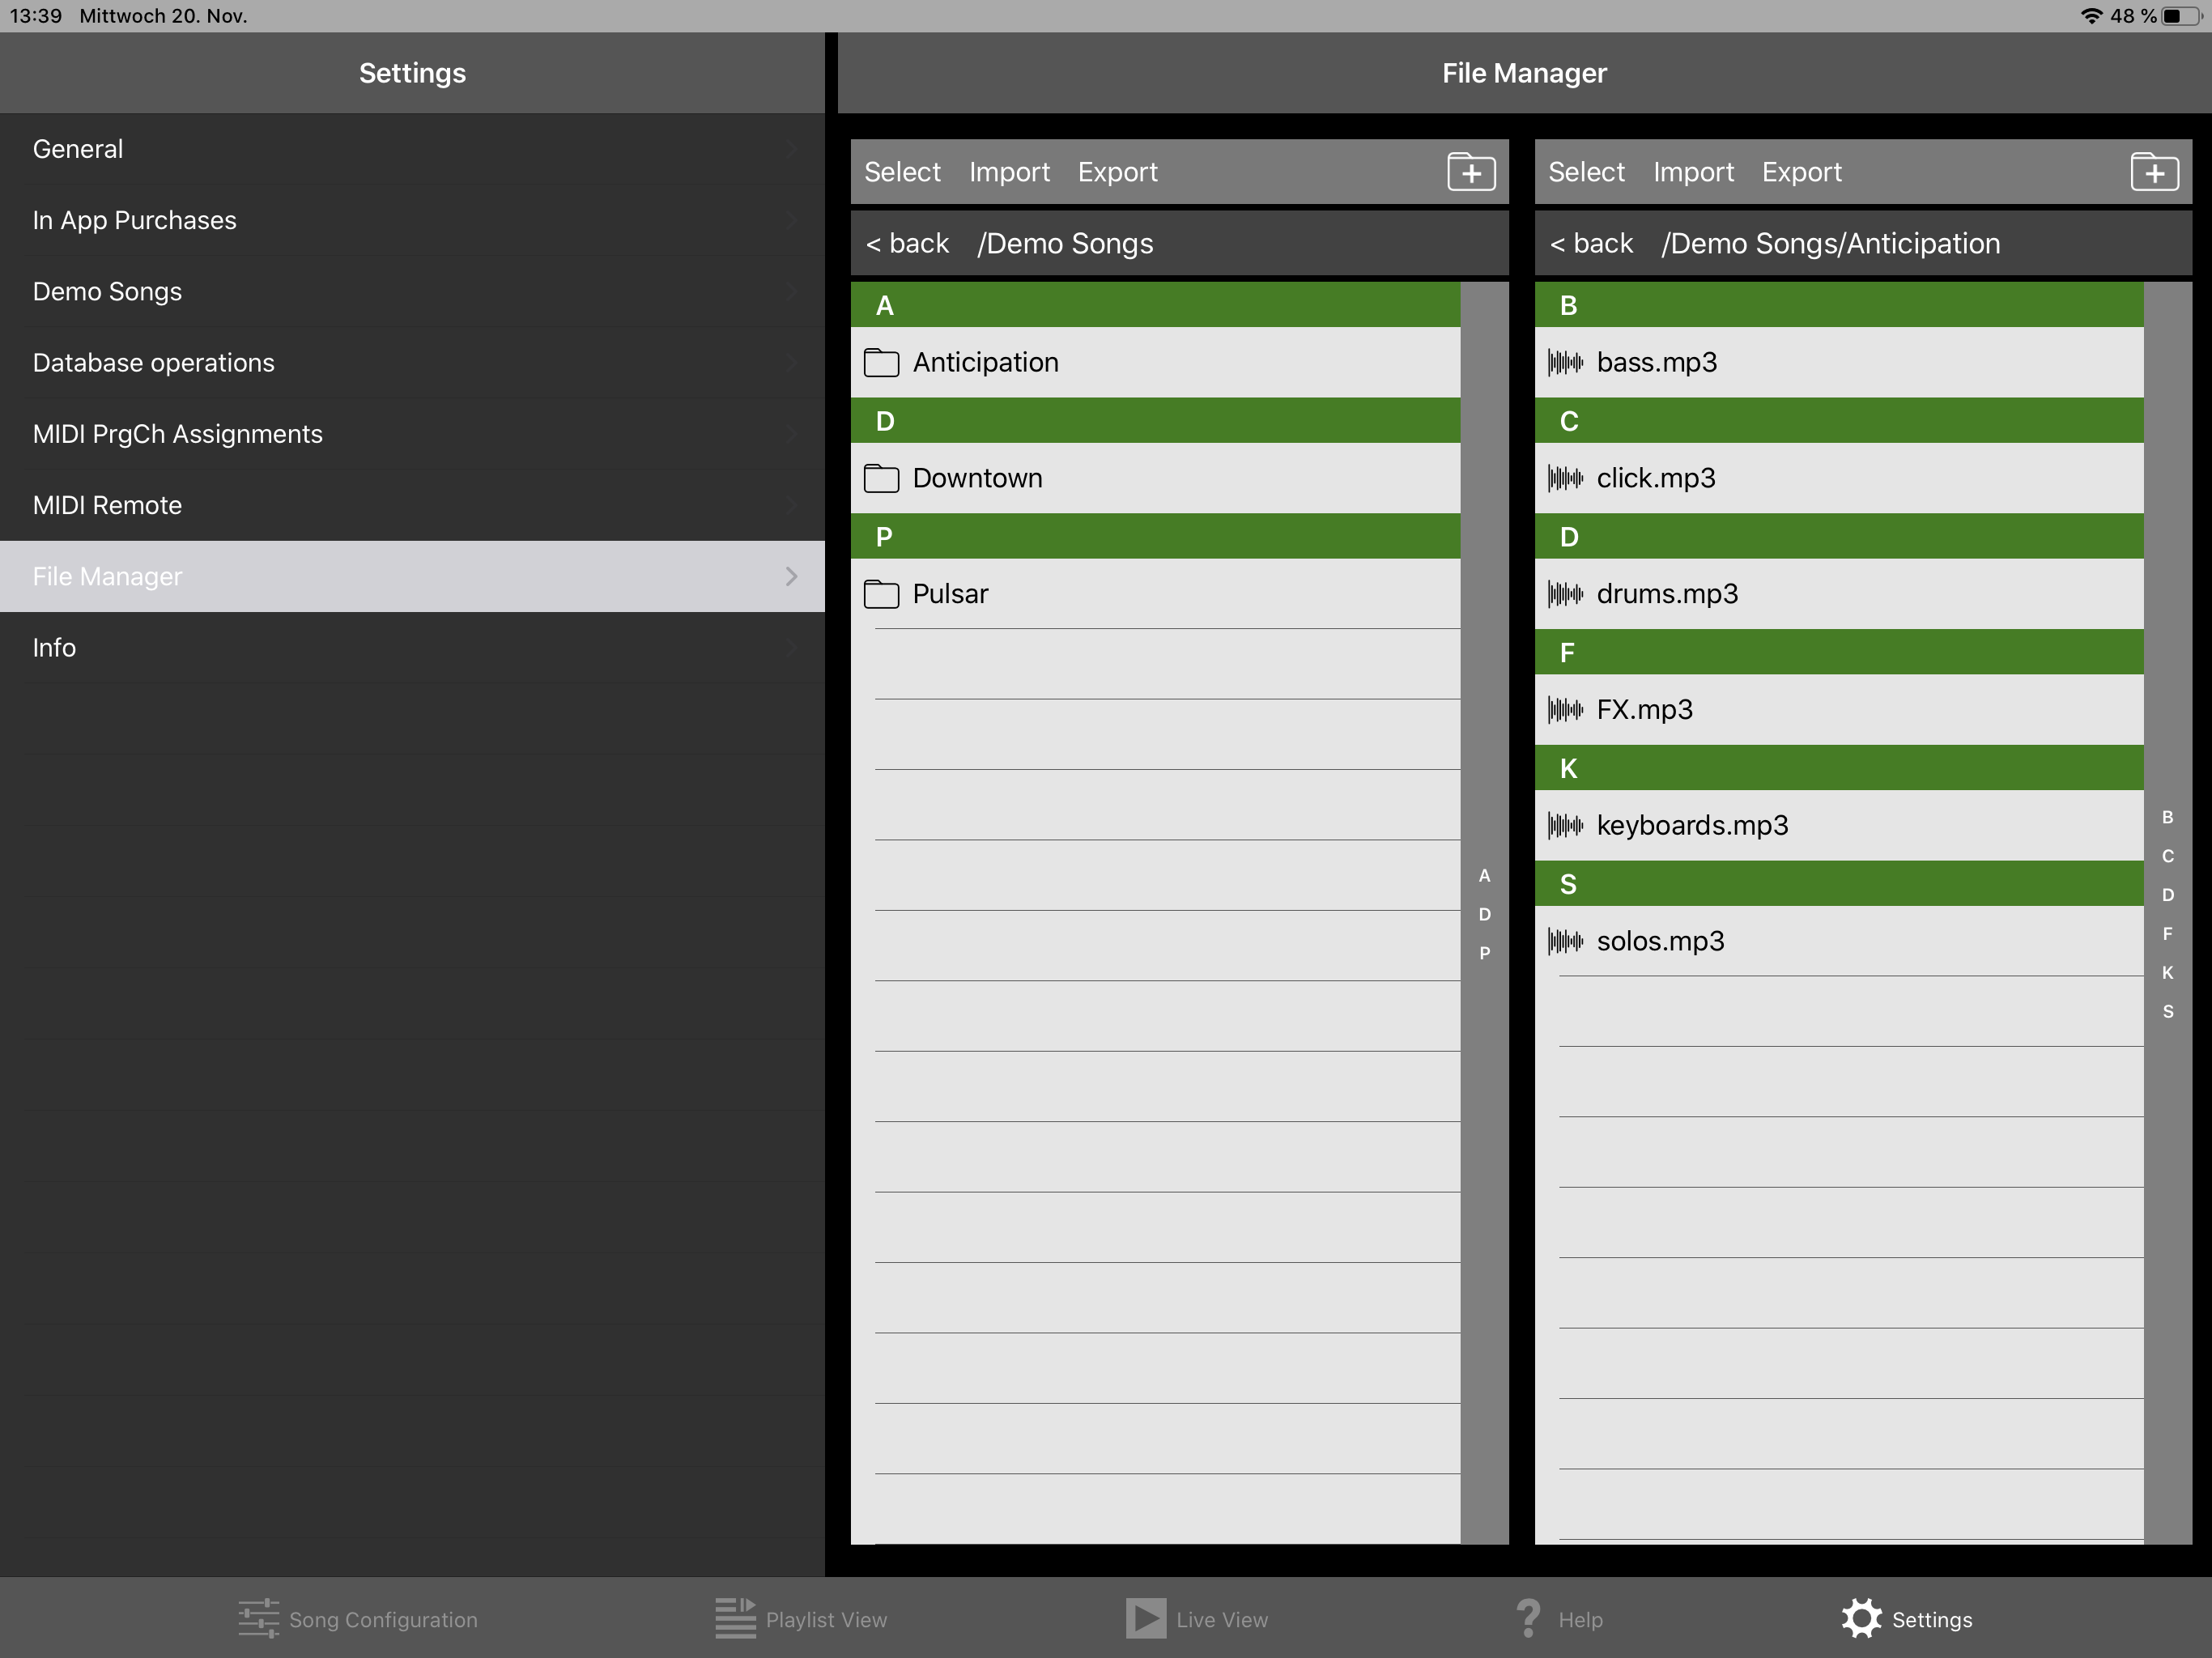The image size is (2212, 1658).
Task: Open Song Configuration tab
Action: (x=358, y=1619)
